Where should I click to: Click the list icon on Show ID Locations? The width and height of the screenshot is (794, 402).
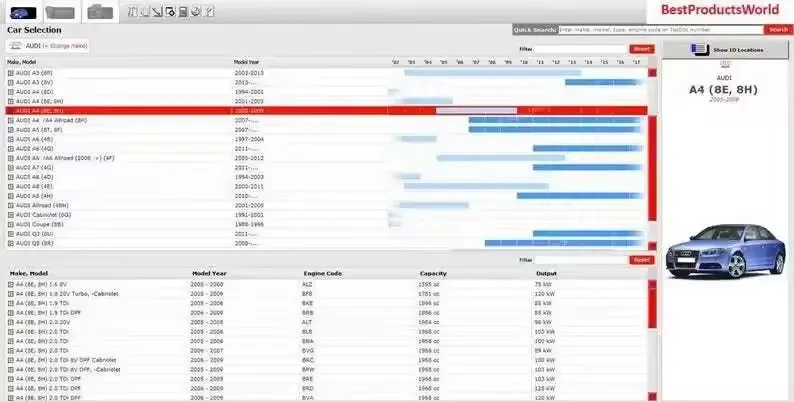point(699,50)
